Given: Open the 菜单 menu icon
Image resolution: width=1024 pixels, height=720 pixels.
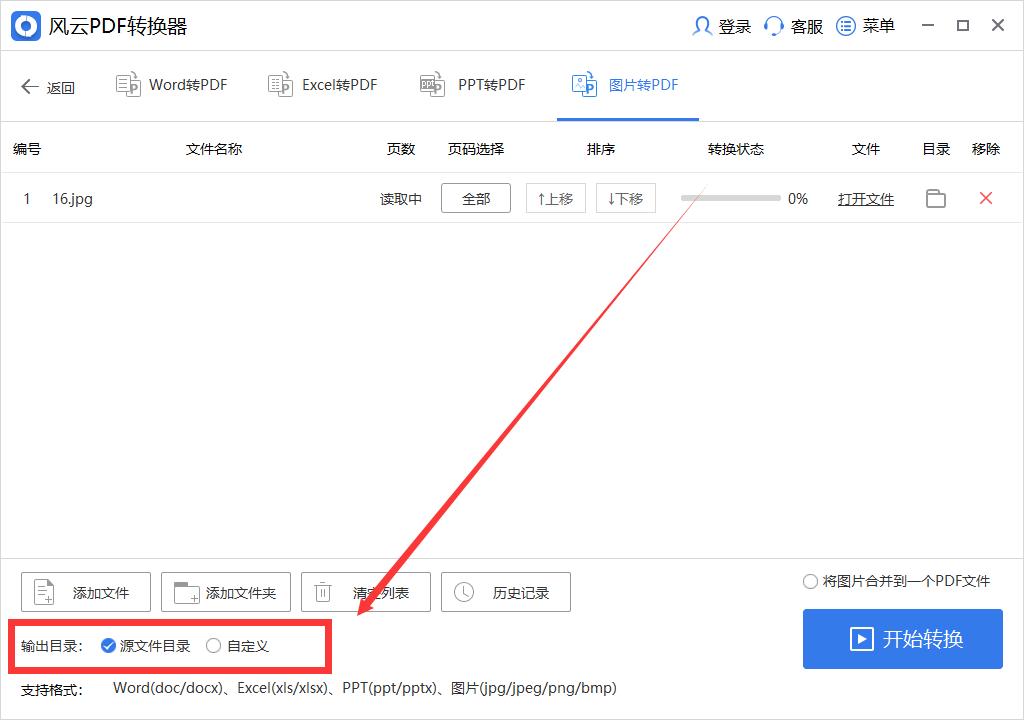Looking at the screenshot, I should [846, 26].
